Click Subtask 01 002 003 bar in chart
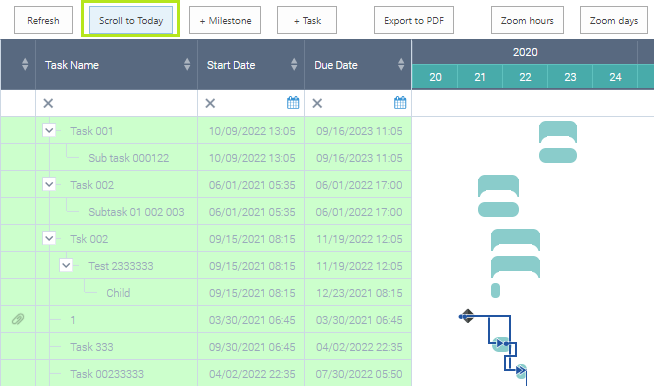Screen dimensions: 654x386 498,209
